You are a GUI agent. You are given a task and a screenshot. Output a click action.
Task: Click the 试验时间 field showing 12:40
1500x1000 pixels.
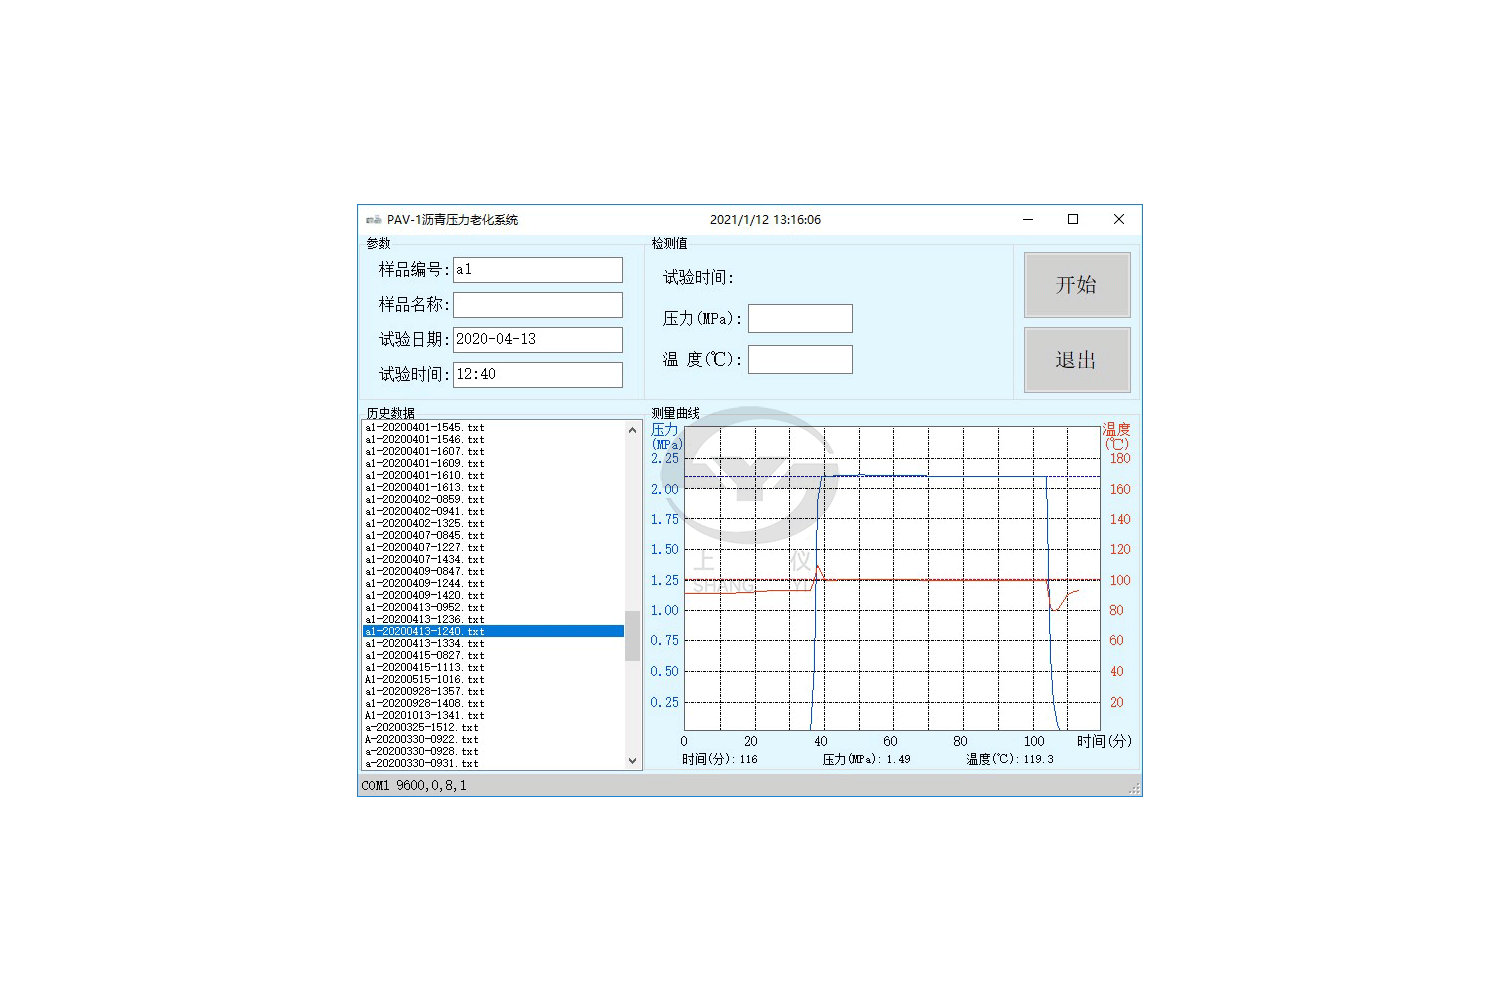[x=537, y=375]
